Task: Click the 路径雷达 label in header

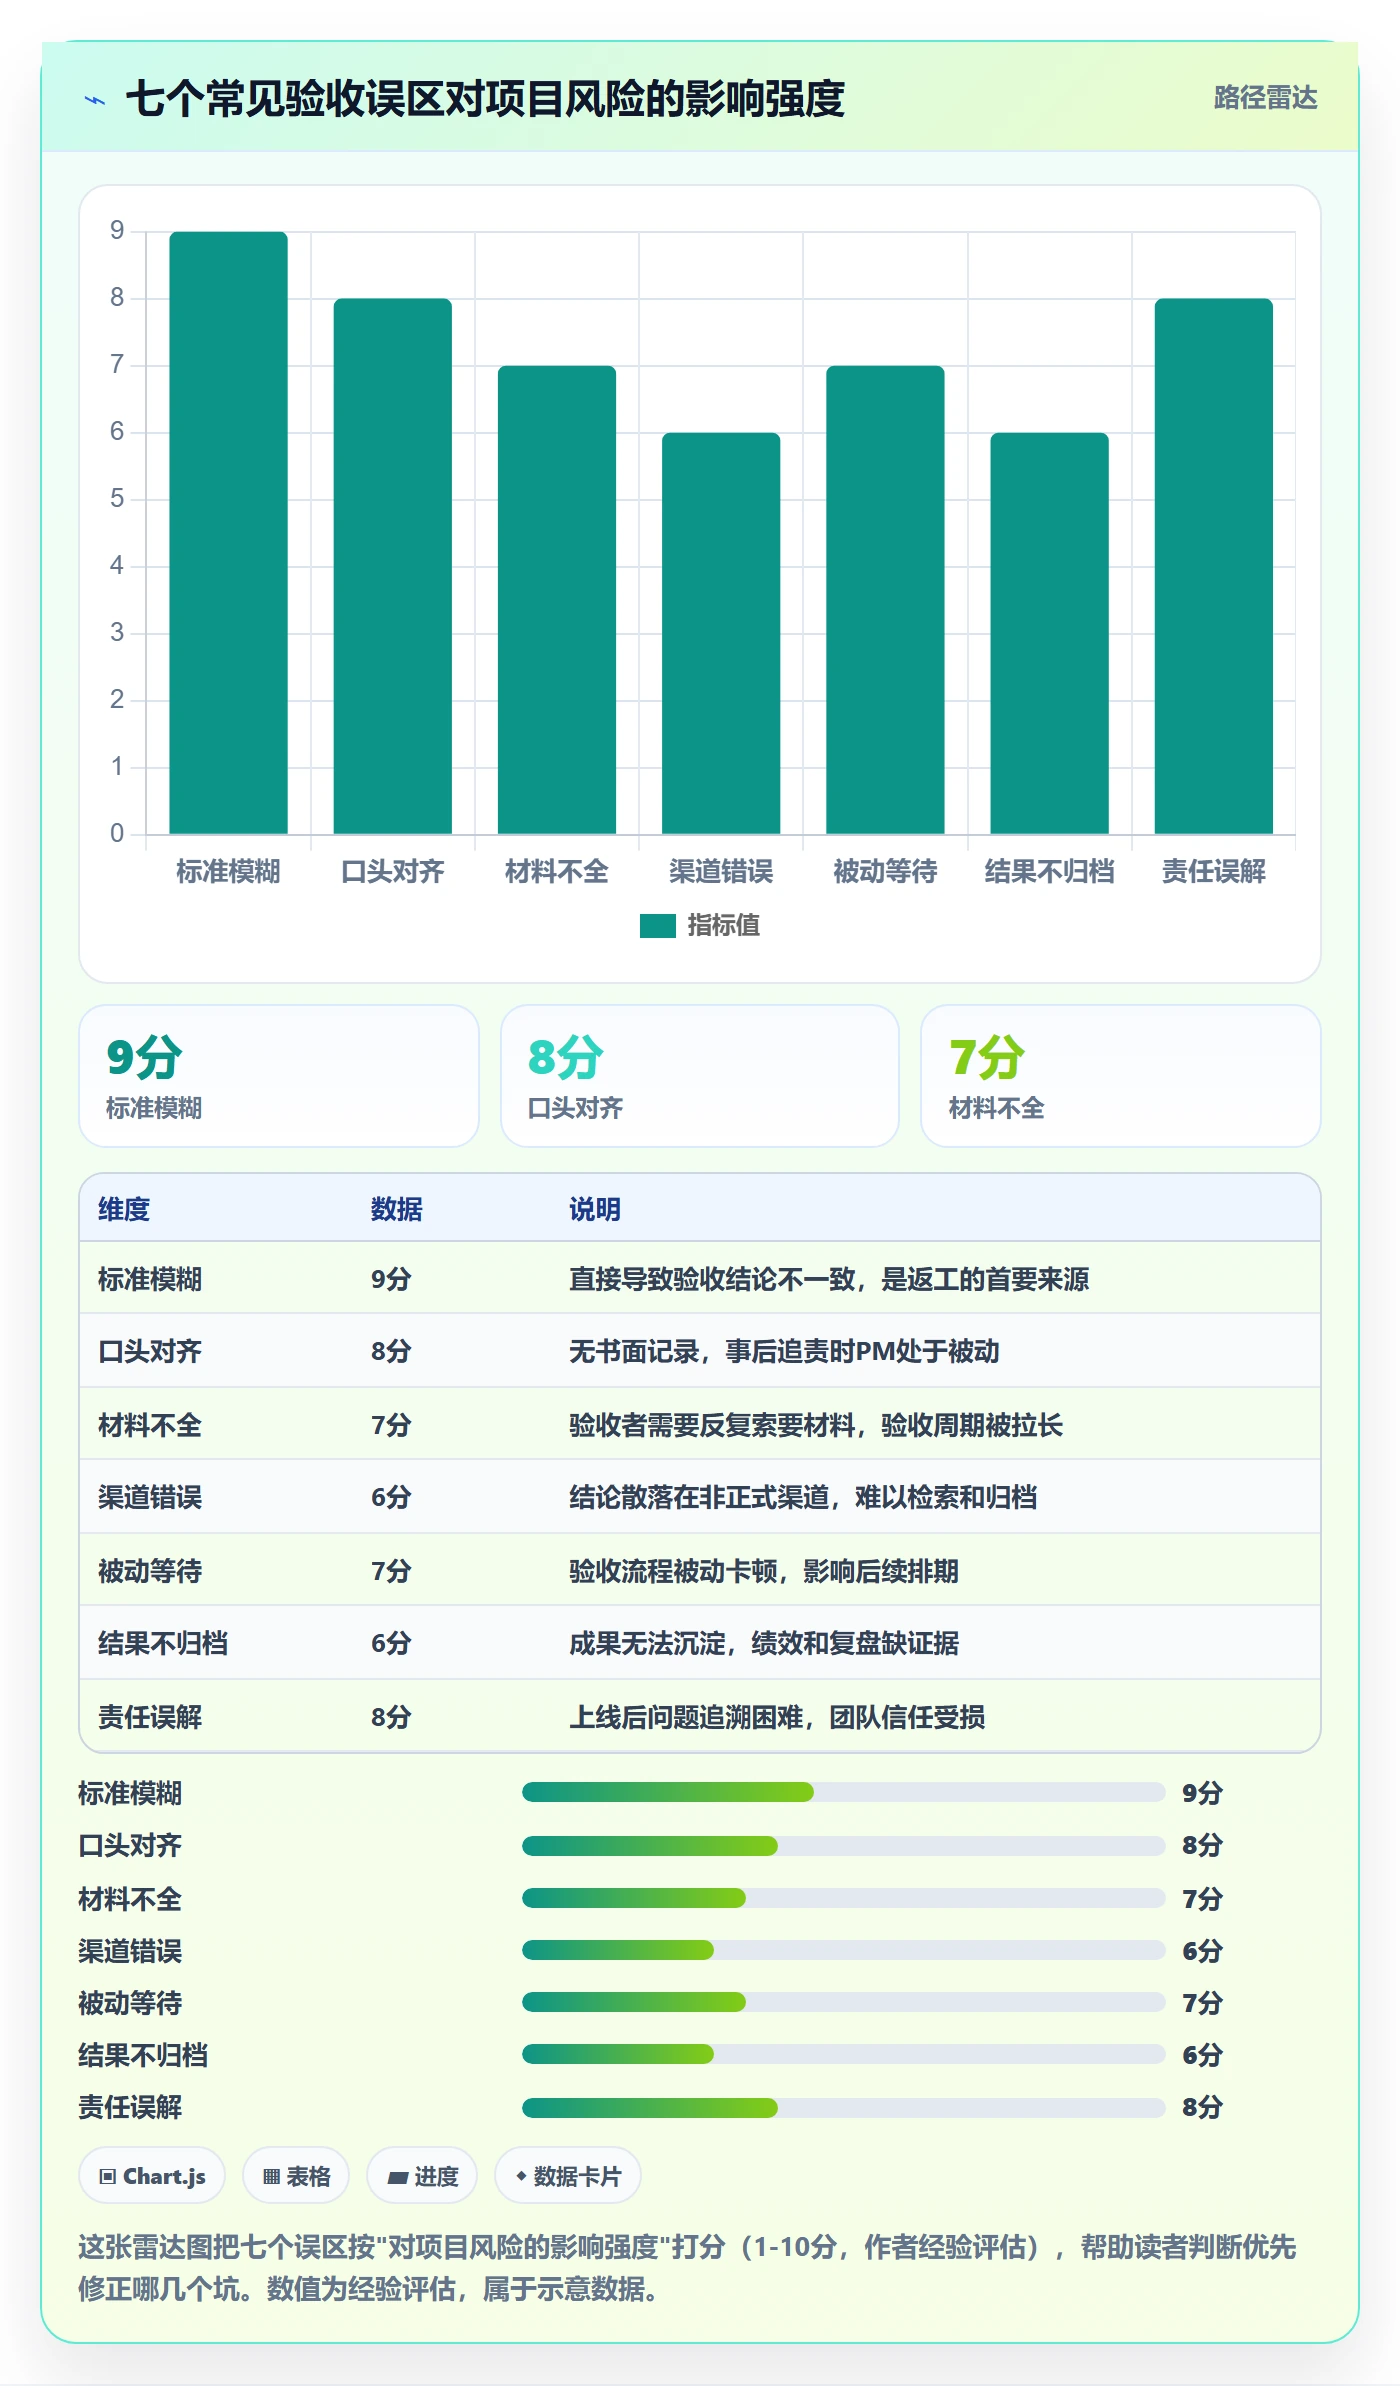Action: (1265, 98)
